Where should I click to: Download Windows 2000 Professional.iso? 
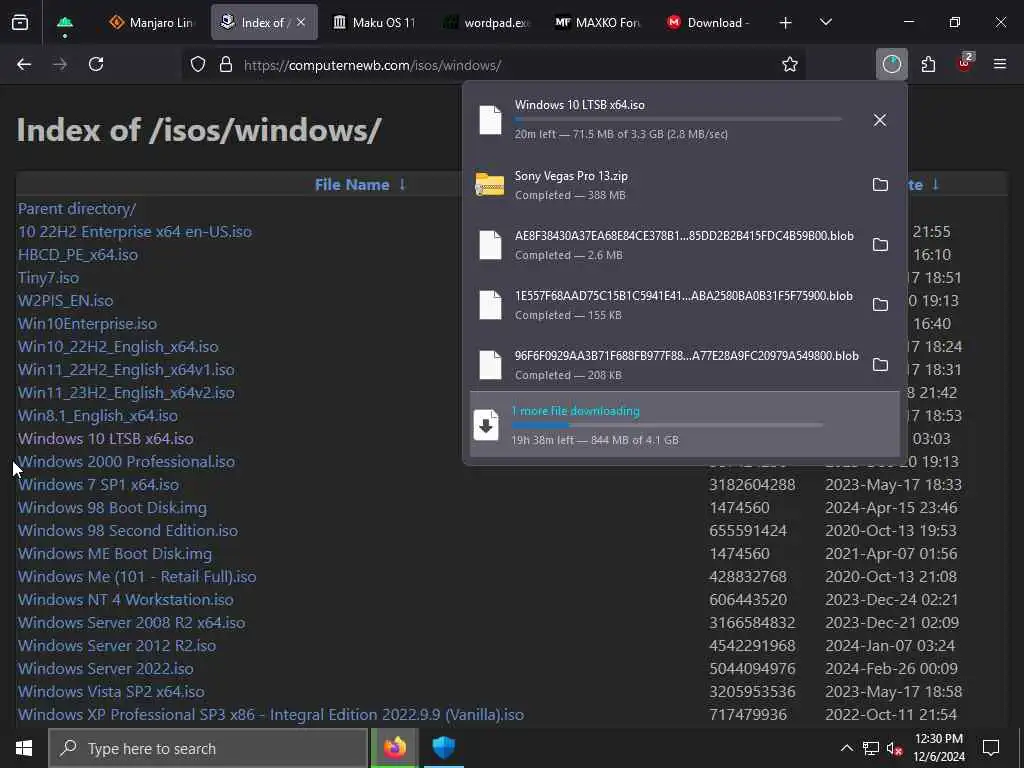[x=126, y=462]
